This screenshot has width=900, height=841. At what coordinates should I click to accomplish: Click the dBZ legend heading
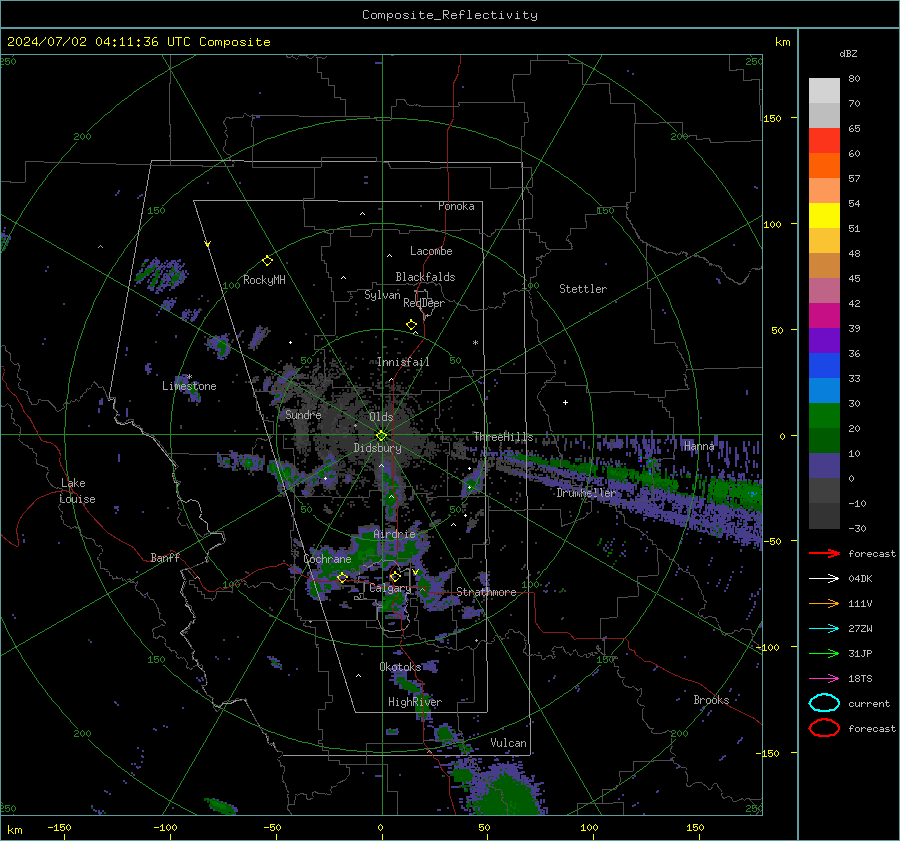[848, 53]
